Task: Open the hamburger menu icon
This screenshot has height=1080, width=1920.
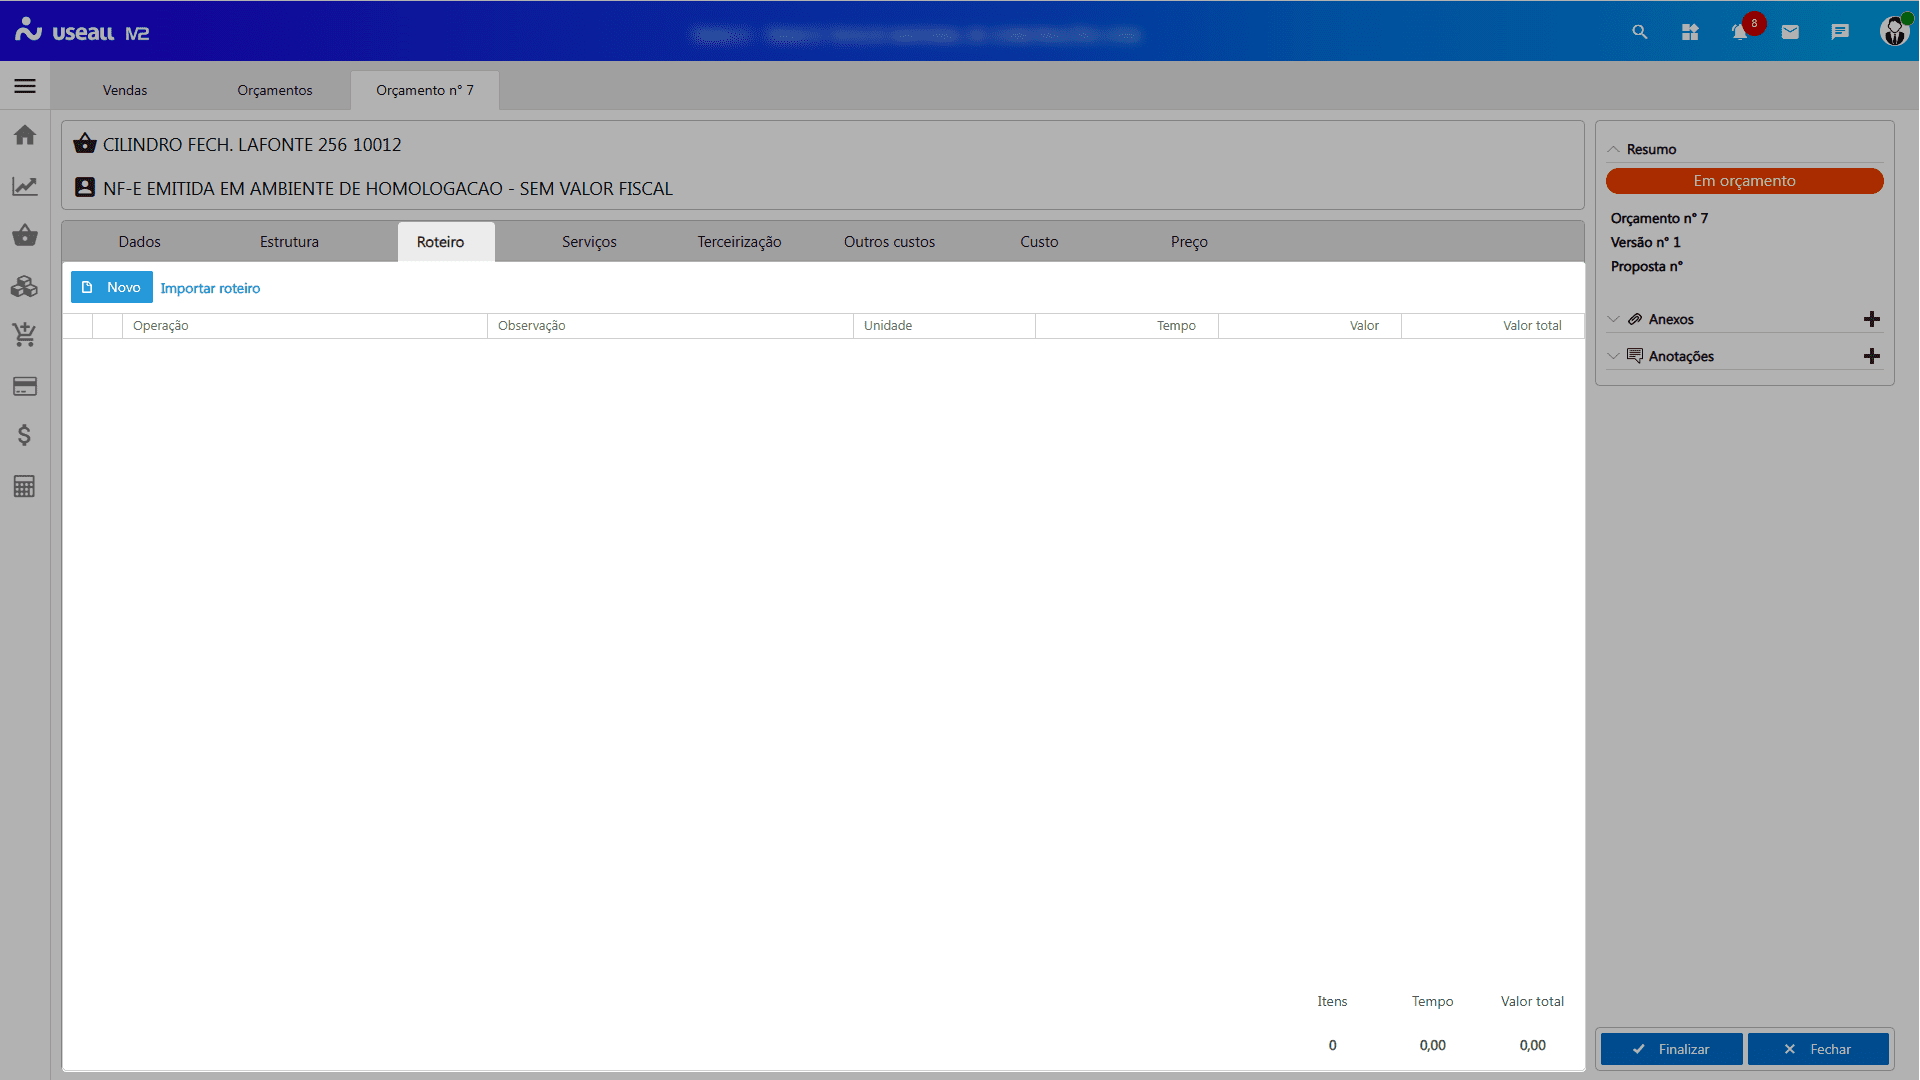Action: pos(25,86)
